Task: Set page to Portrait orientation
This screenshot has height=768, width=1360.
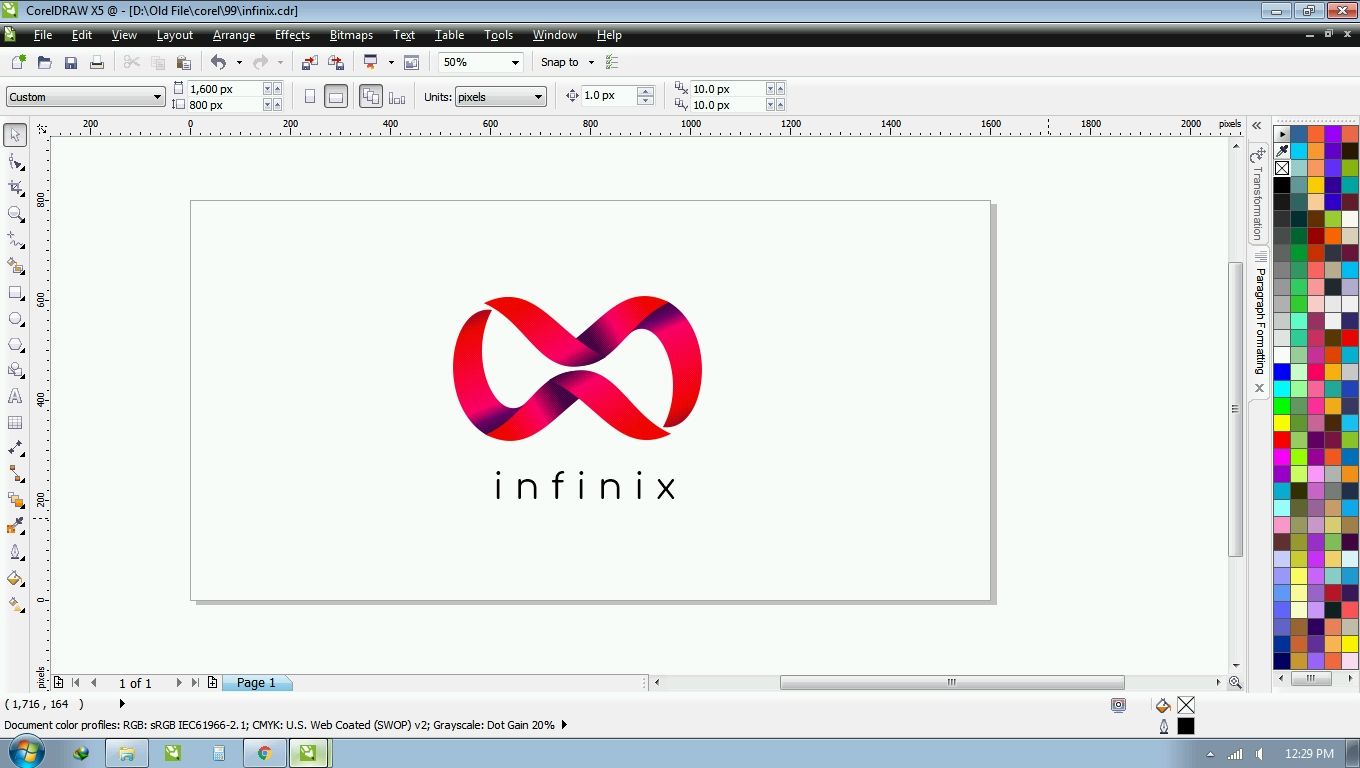Action: pos(309,97)
